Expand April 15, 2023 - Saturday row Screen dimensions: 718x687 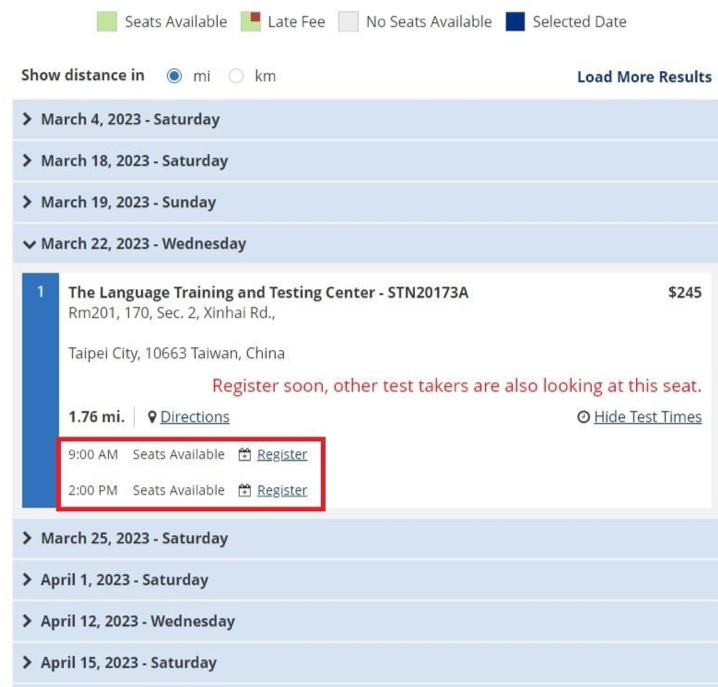(365, 663)
